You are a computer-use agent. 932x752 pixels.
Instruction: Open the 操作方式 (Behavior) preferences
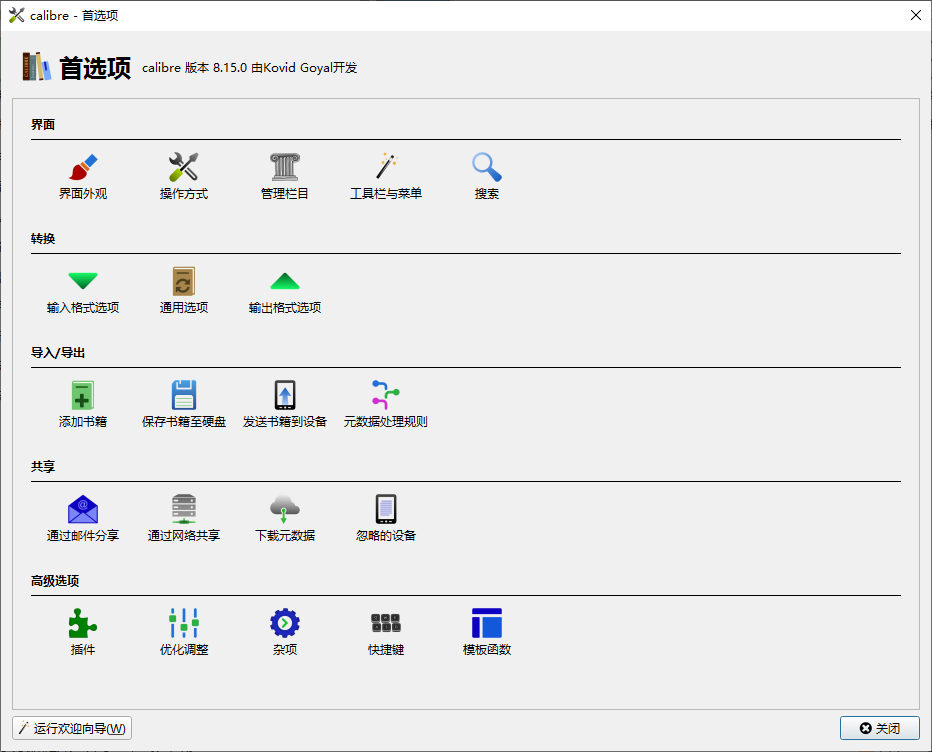(184, 175)
